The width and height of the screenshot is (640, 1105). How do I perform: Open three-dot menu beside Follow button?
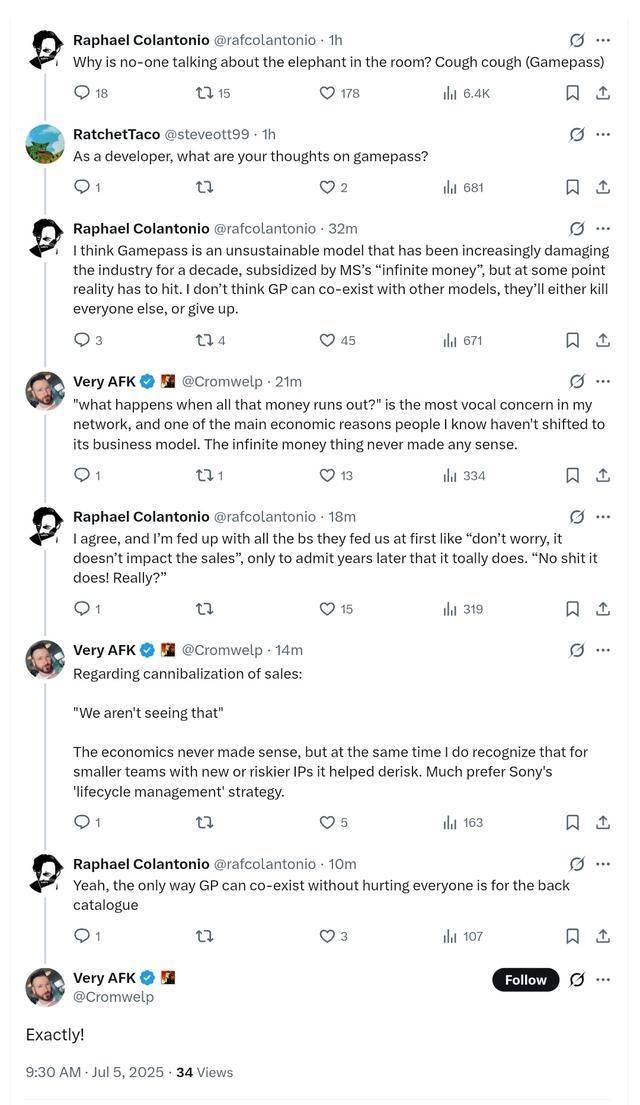click(x=603, y=979)
